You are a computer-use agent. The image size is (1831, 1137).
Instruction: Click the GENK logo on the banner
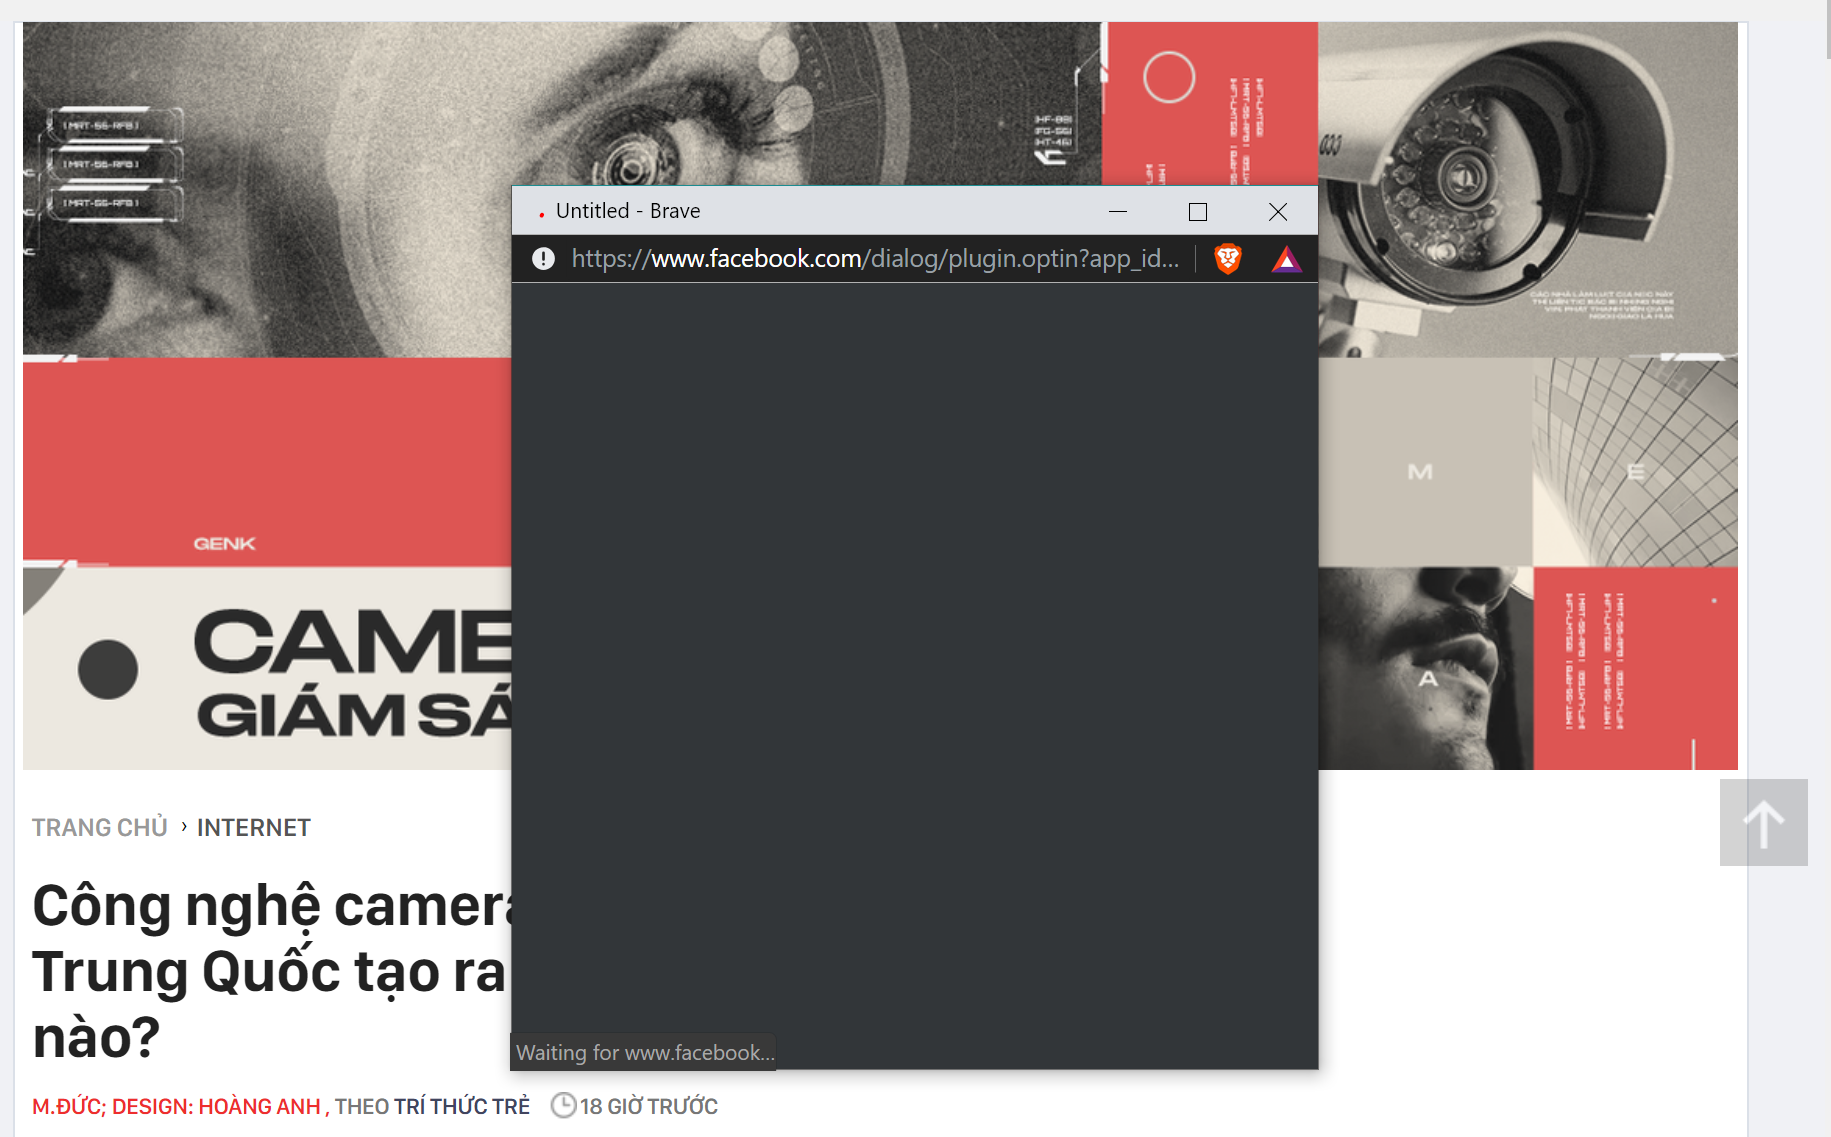[224, 543]
